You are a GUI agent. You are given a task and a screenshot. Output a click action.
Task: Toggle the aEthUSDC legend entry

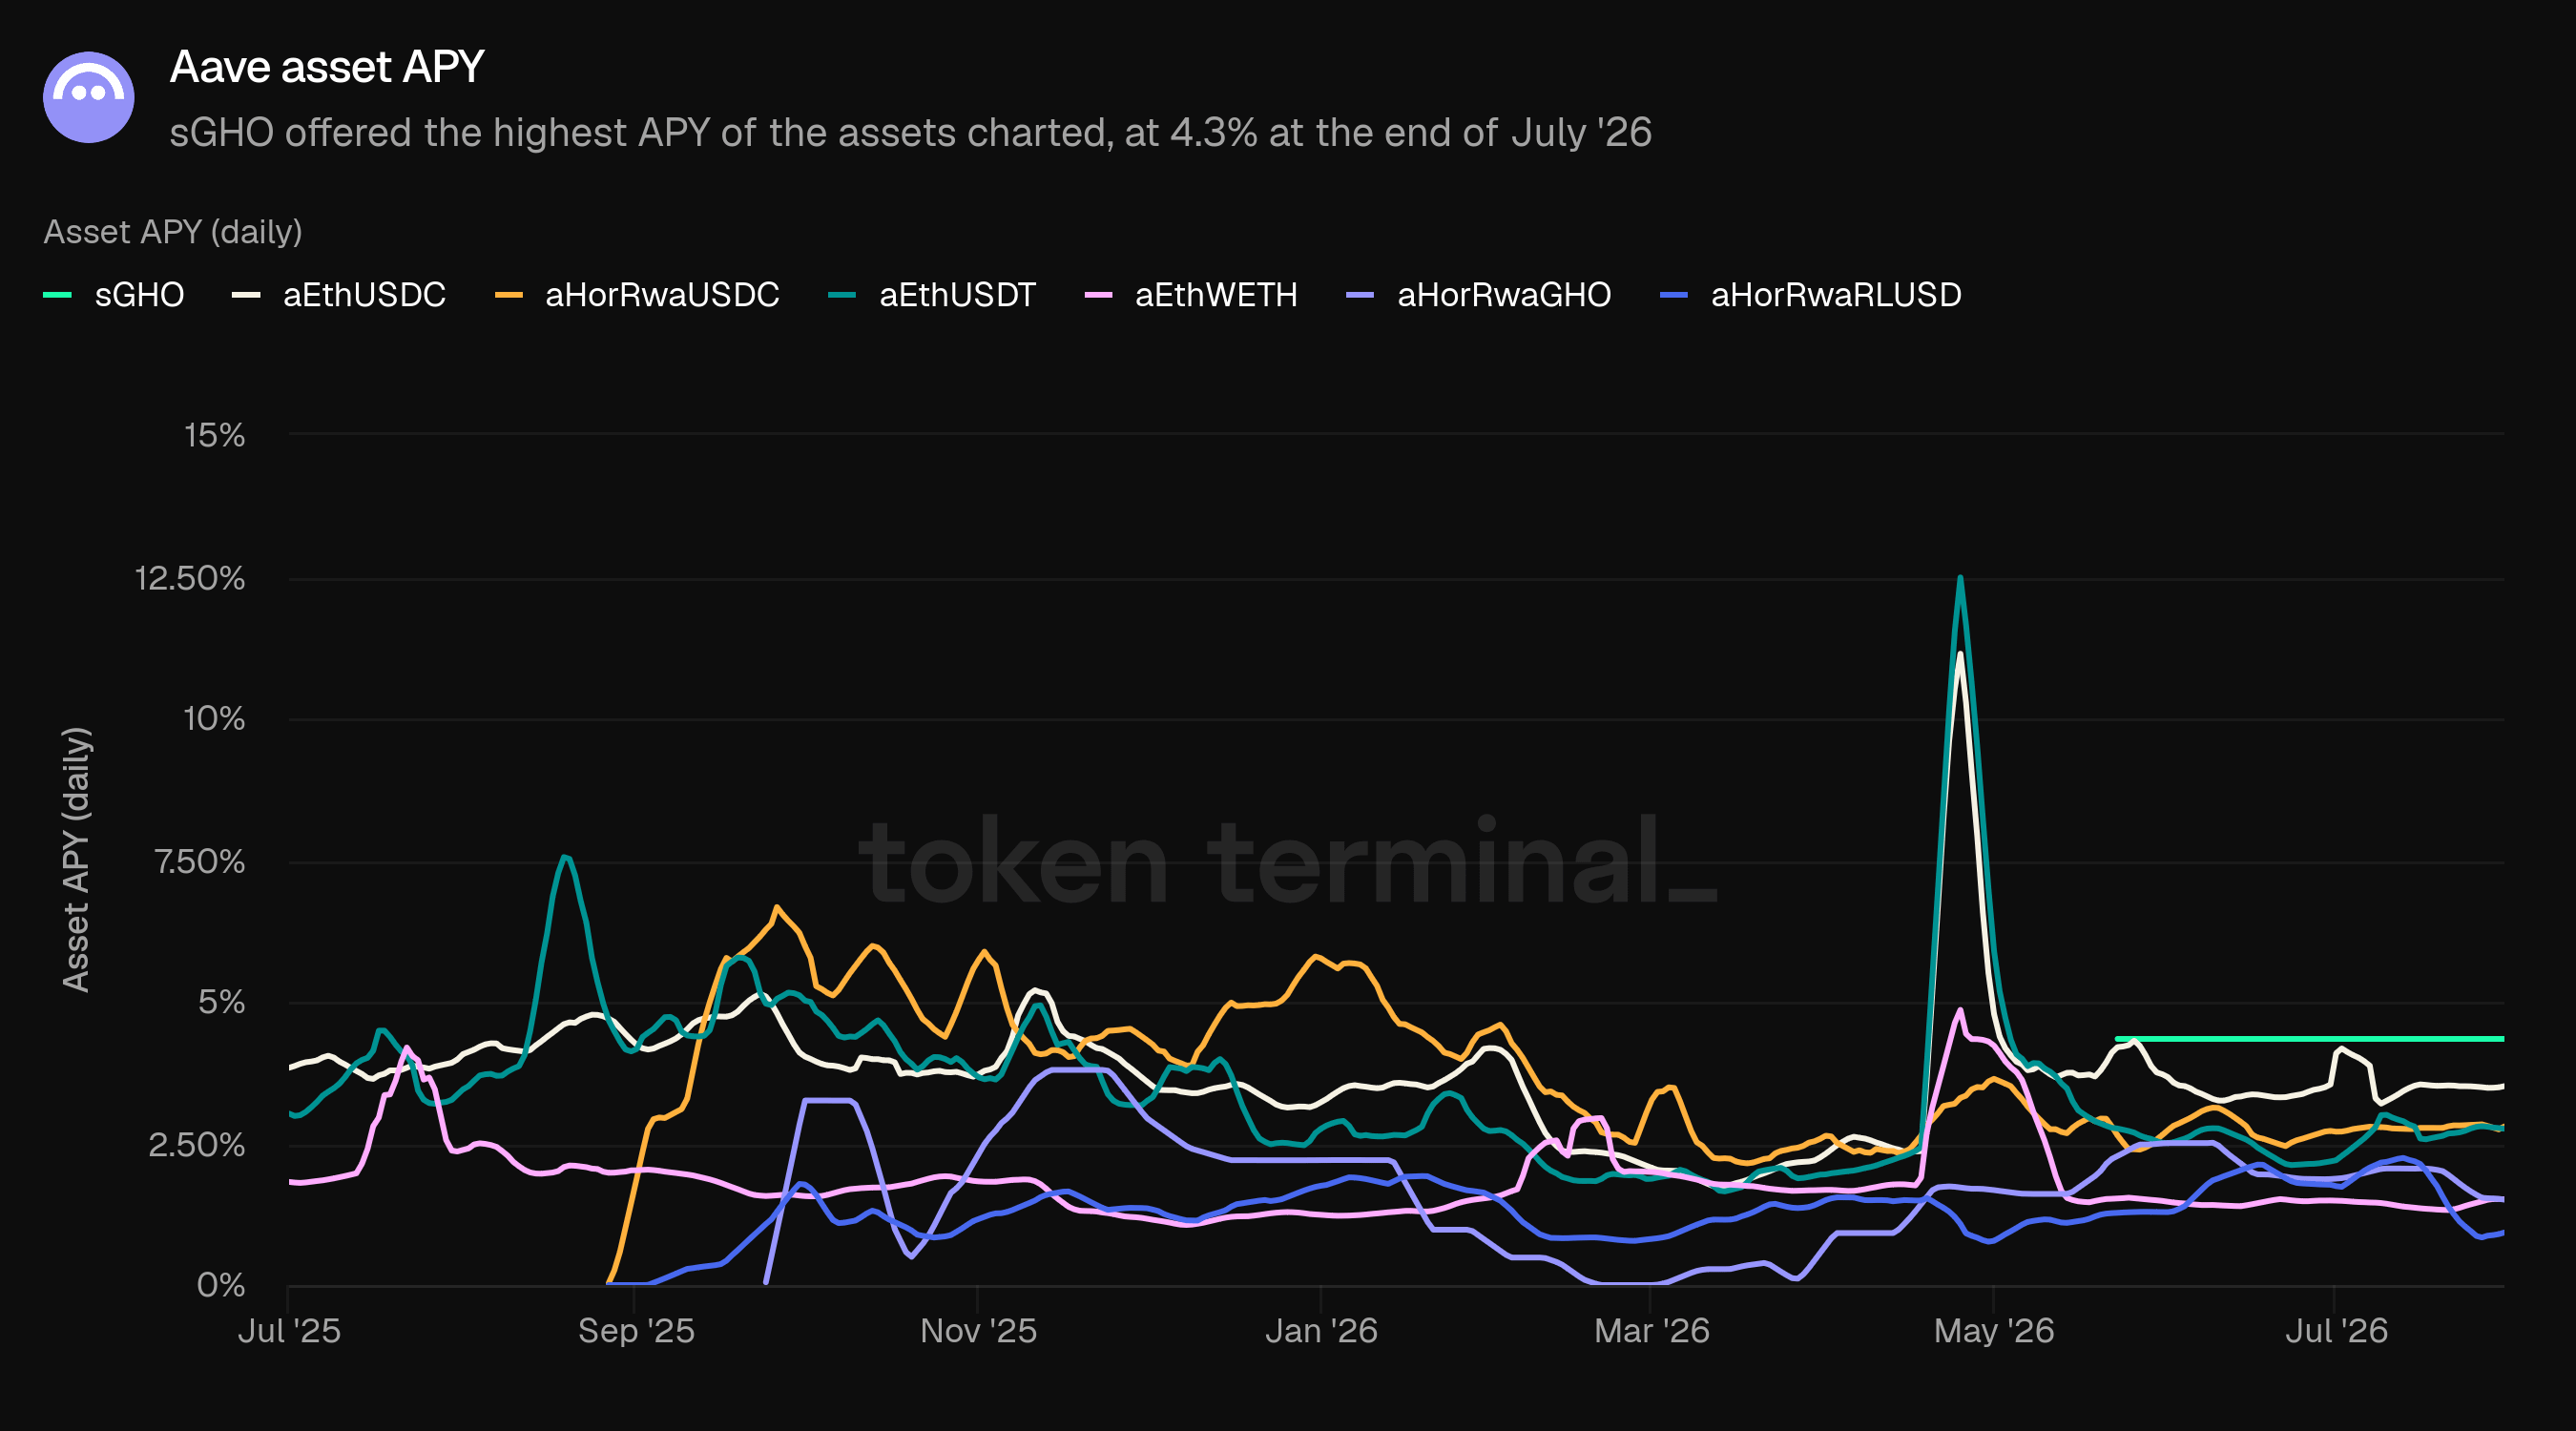(339, 295)
